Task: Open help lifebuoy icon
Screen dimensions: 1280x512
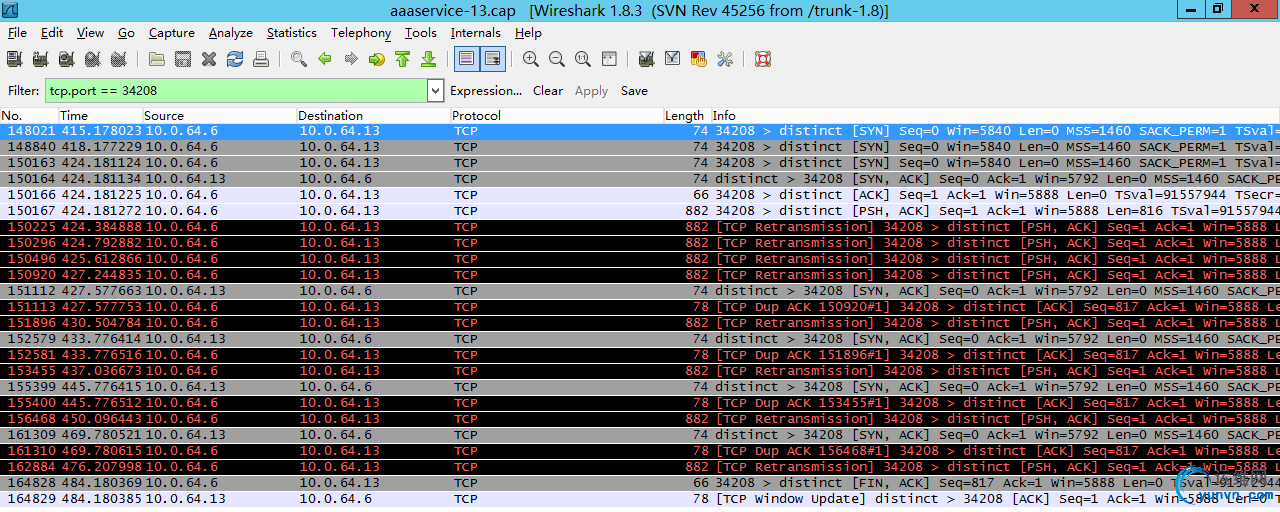Action: click(763, 59)
